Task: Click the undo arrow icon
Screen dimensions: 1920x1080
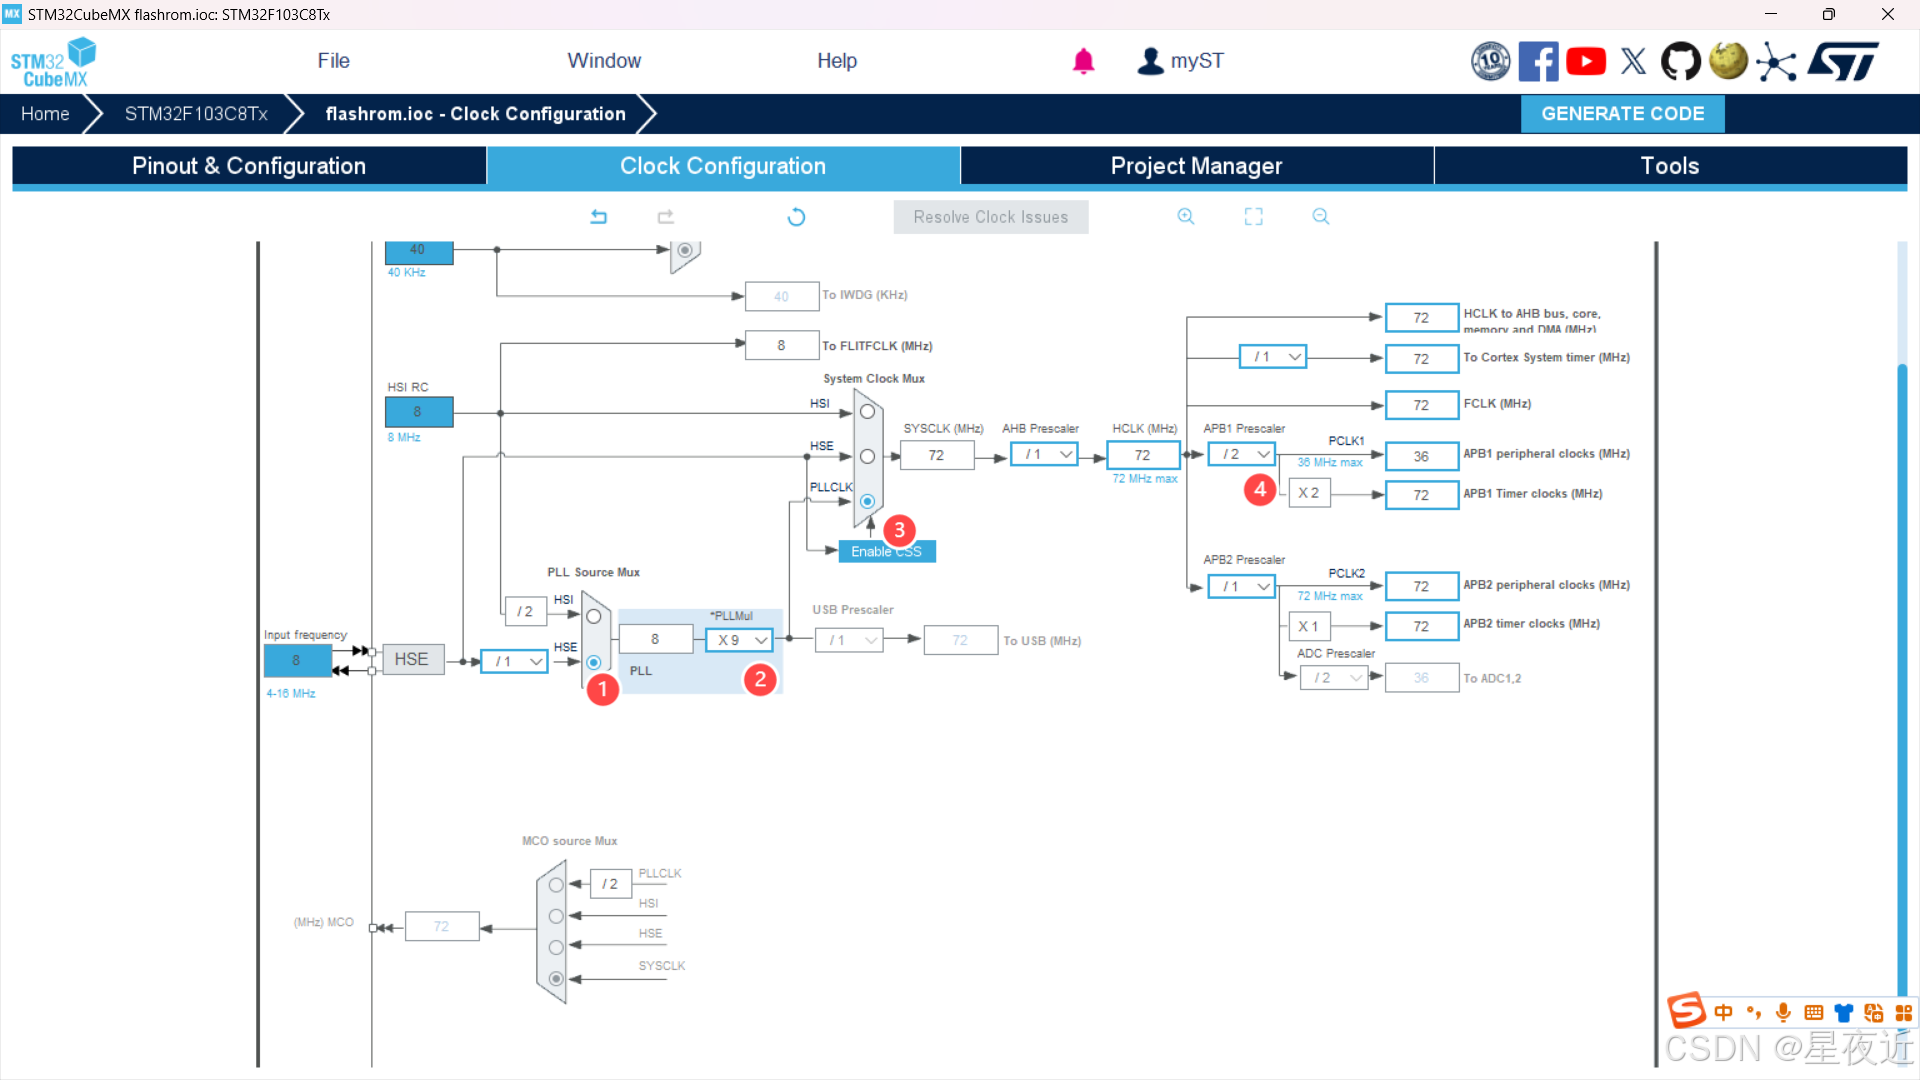Action: click(598, 217)
